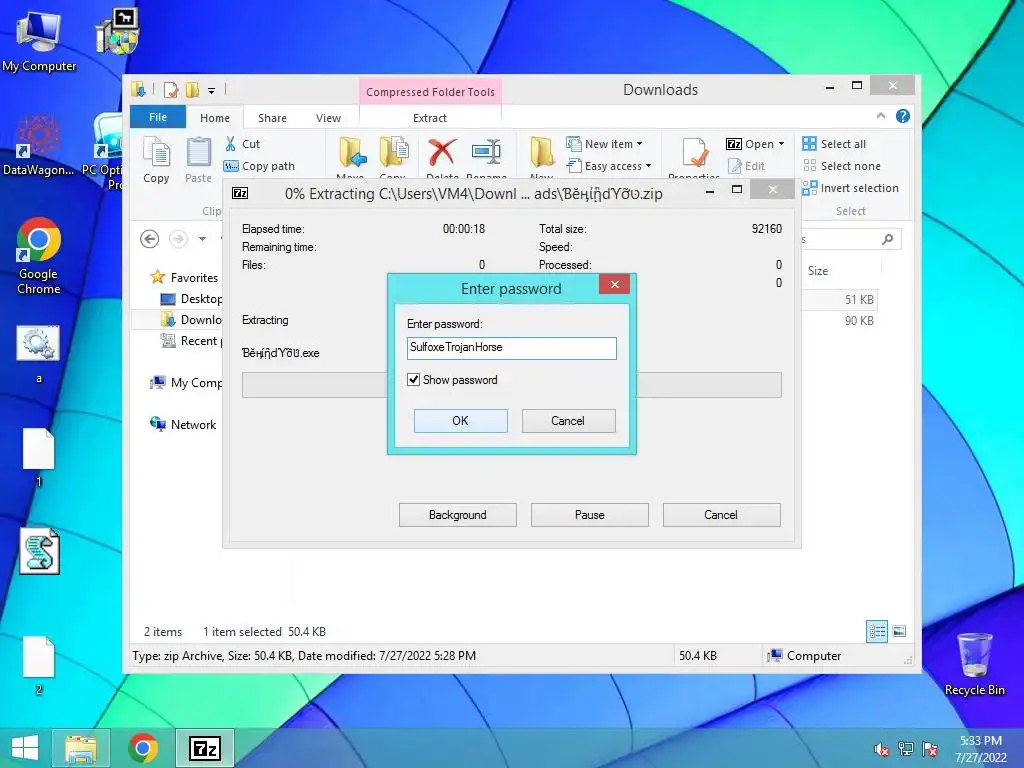The image size is (1024, 768).
Task: Open the Action Center flag icon
Action: [930, 749]
